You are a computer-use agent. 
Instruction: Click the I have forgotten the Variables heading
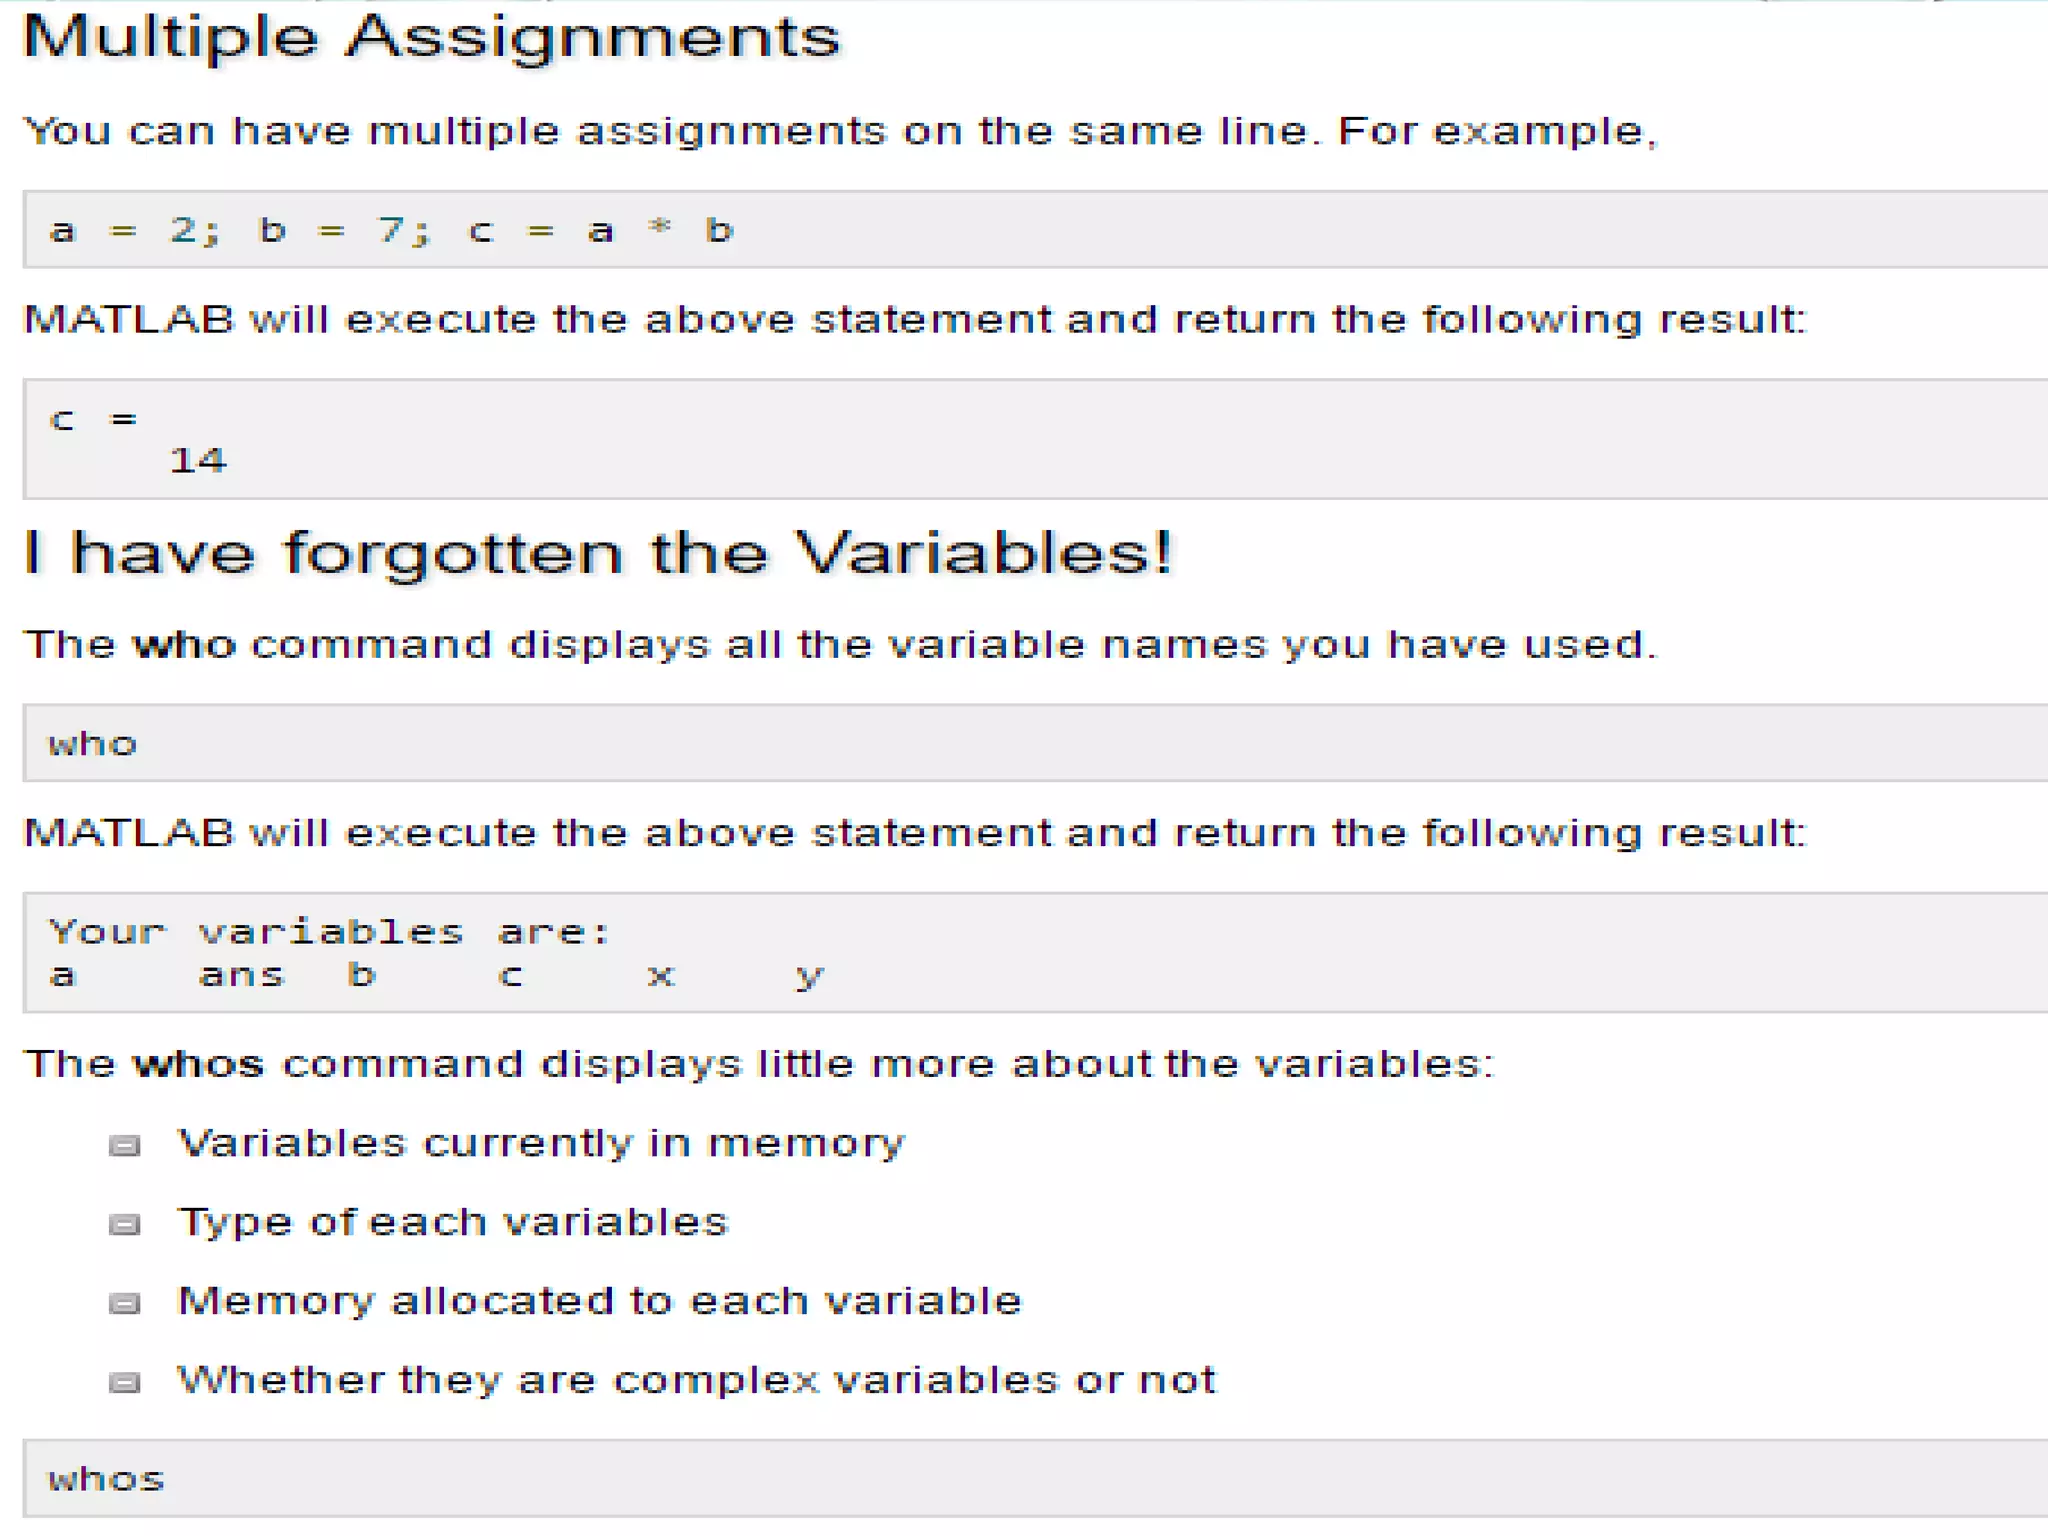(597, 553)
